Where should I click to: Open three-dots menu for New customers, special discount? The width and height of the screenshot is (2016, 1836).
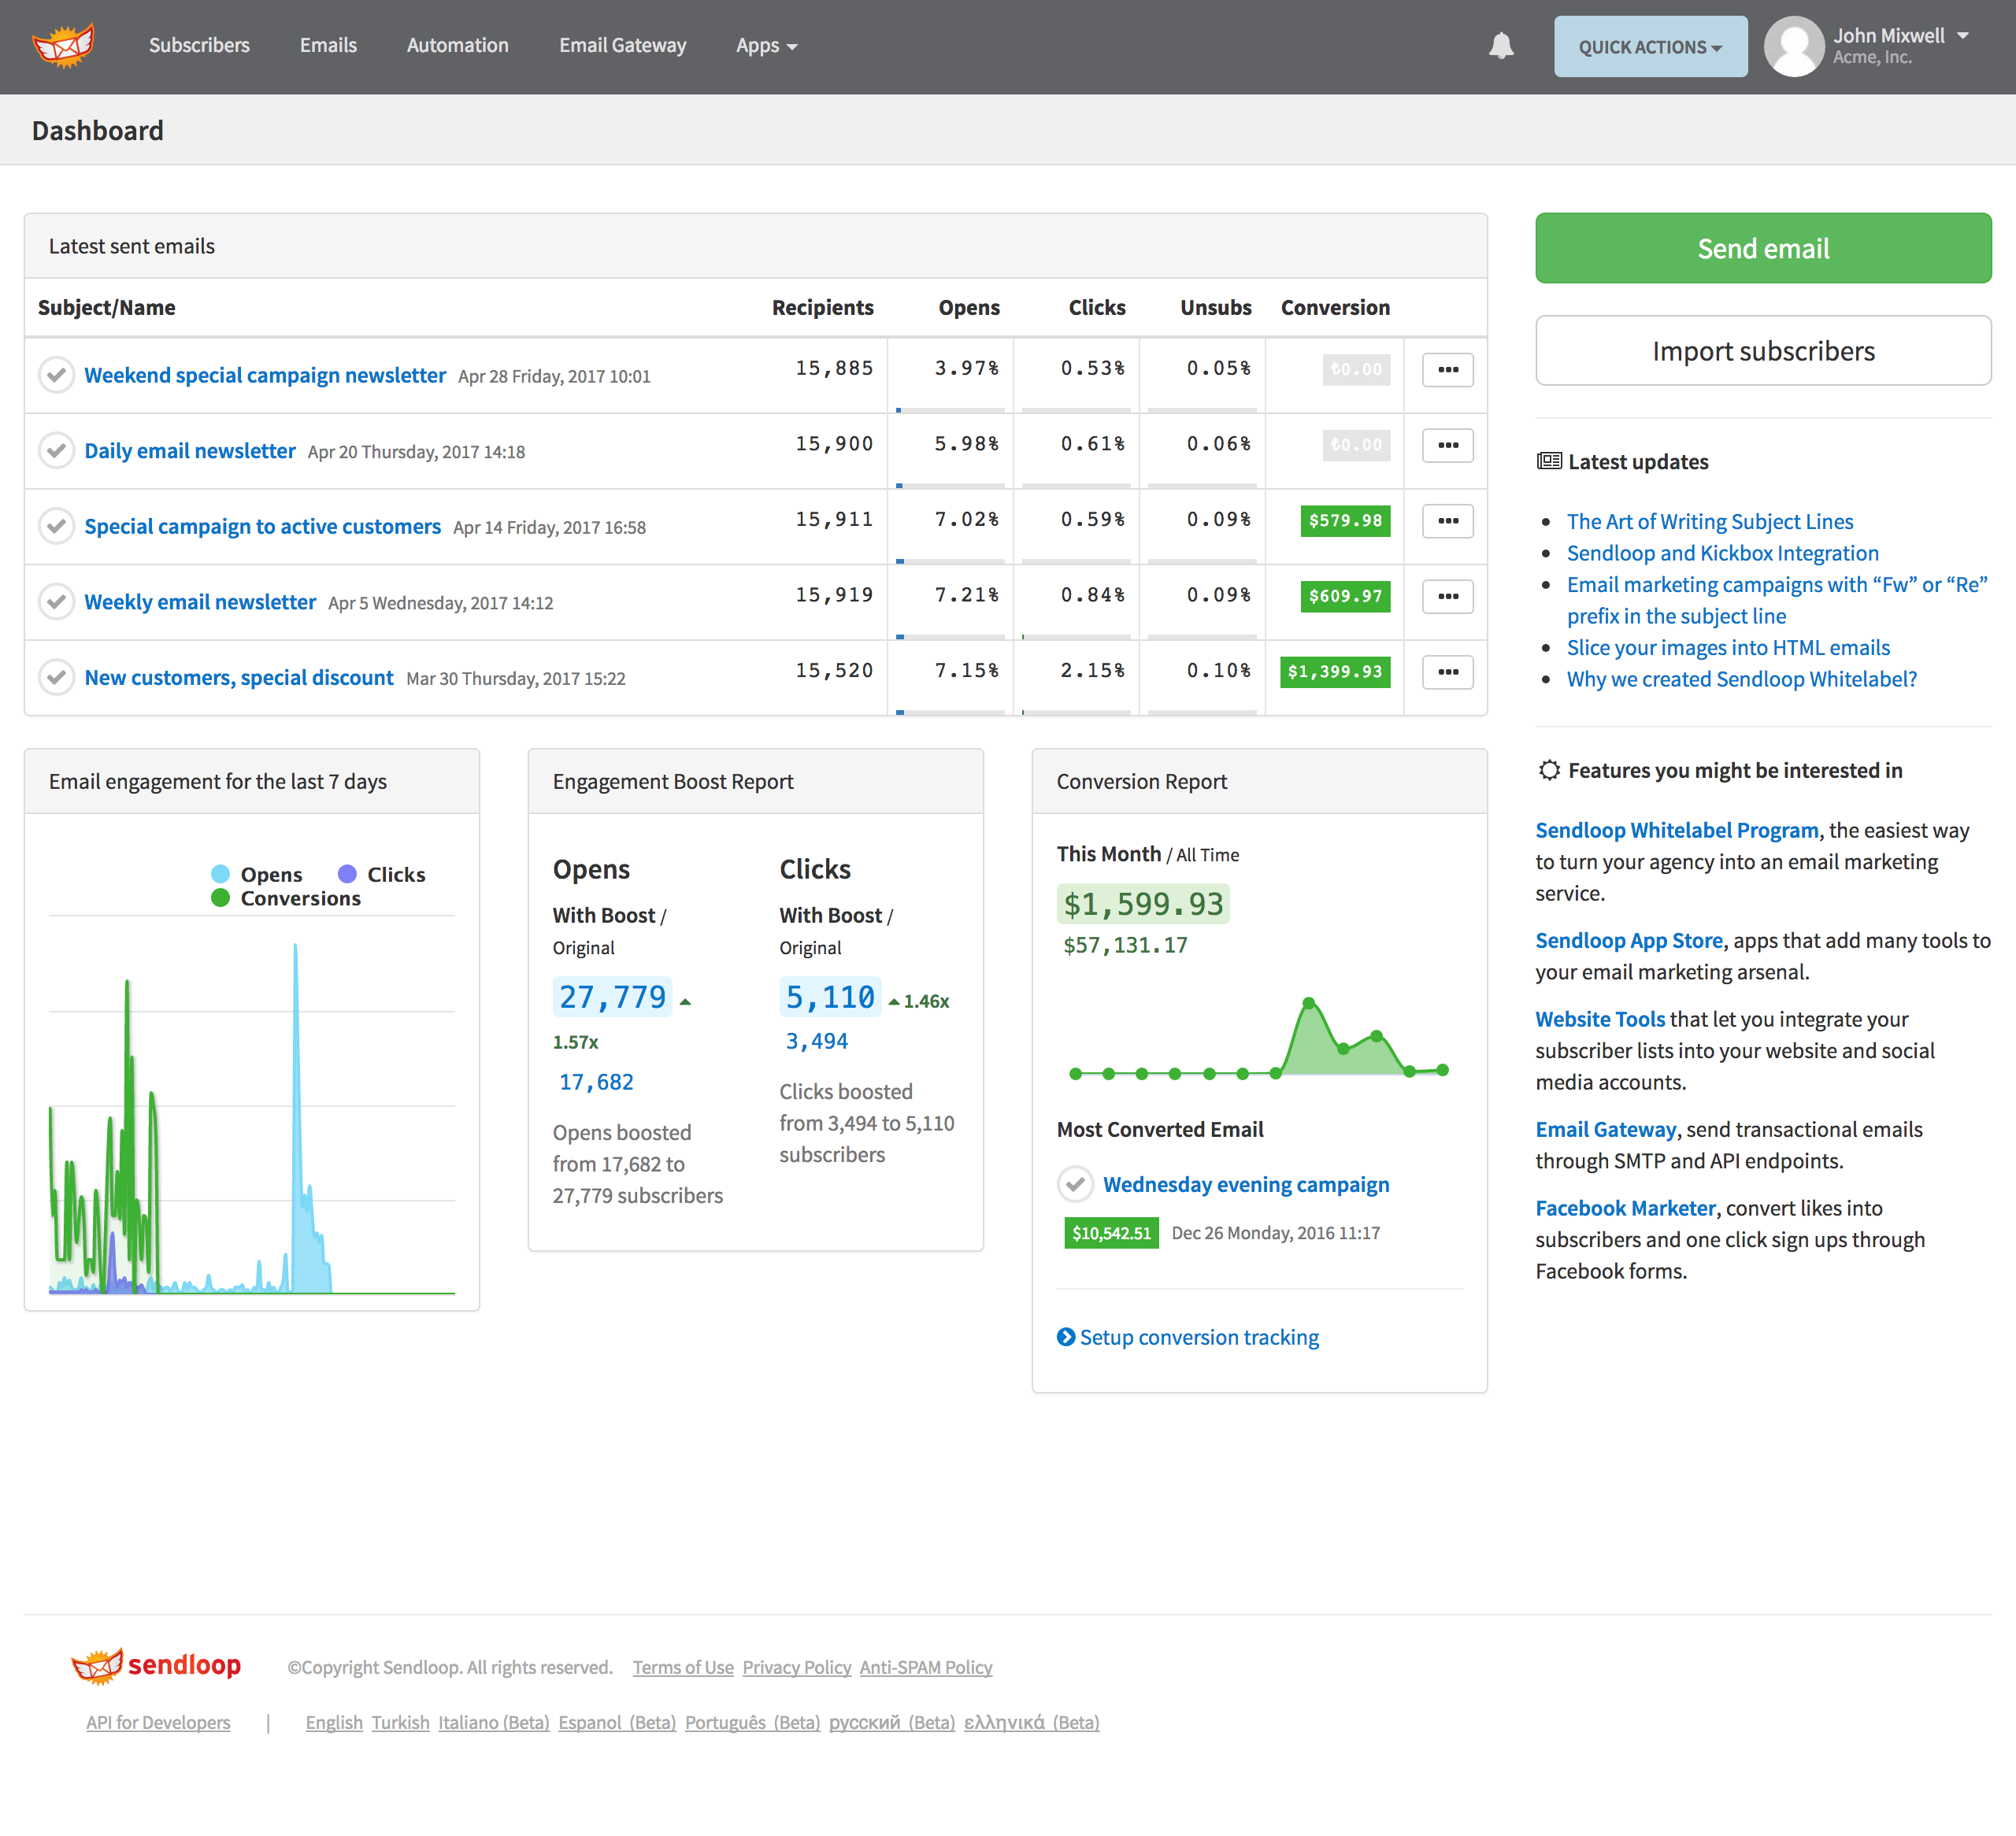point(1447,672)
